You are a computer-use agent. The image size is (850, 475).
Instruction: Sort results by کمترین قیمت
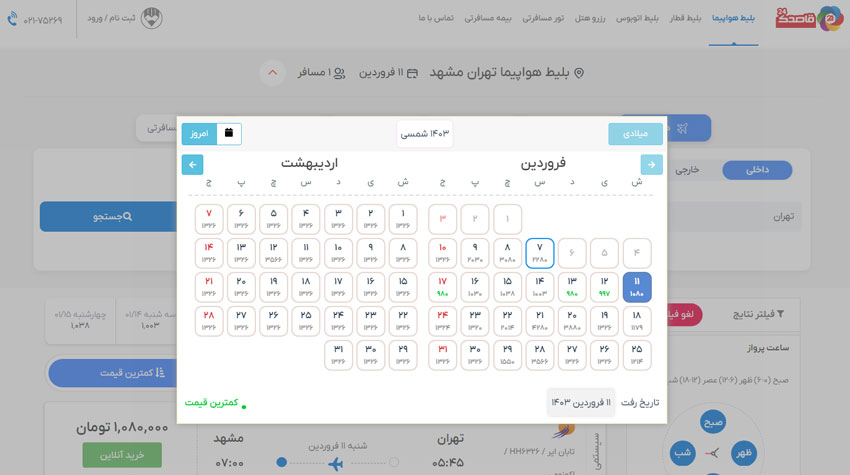113,373
